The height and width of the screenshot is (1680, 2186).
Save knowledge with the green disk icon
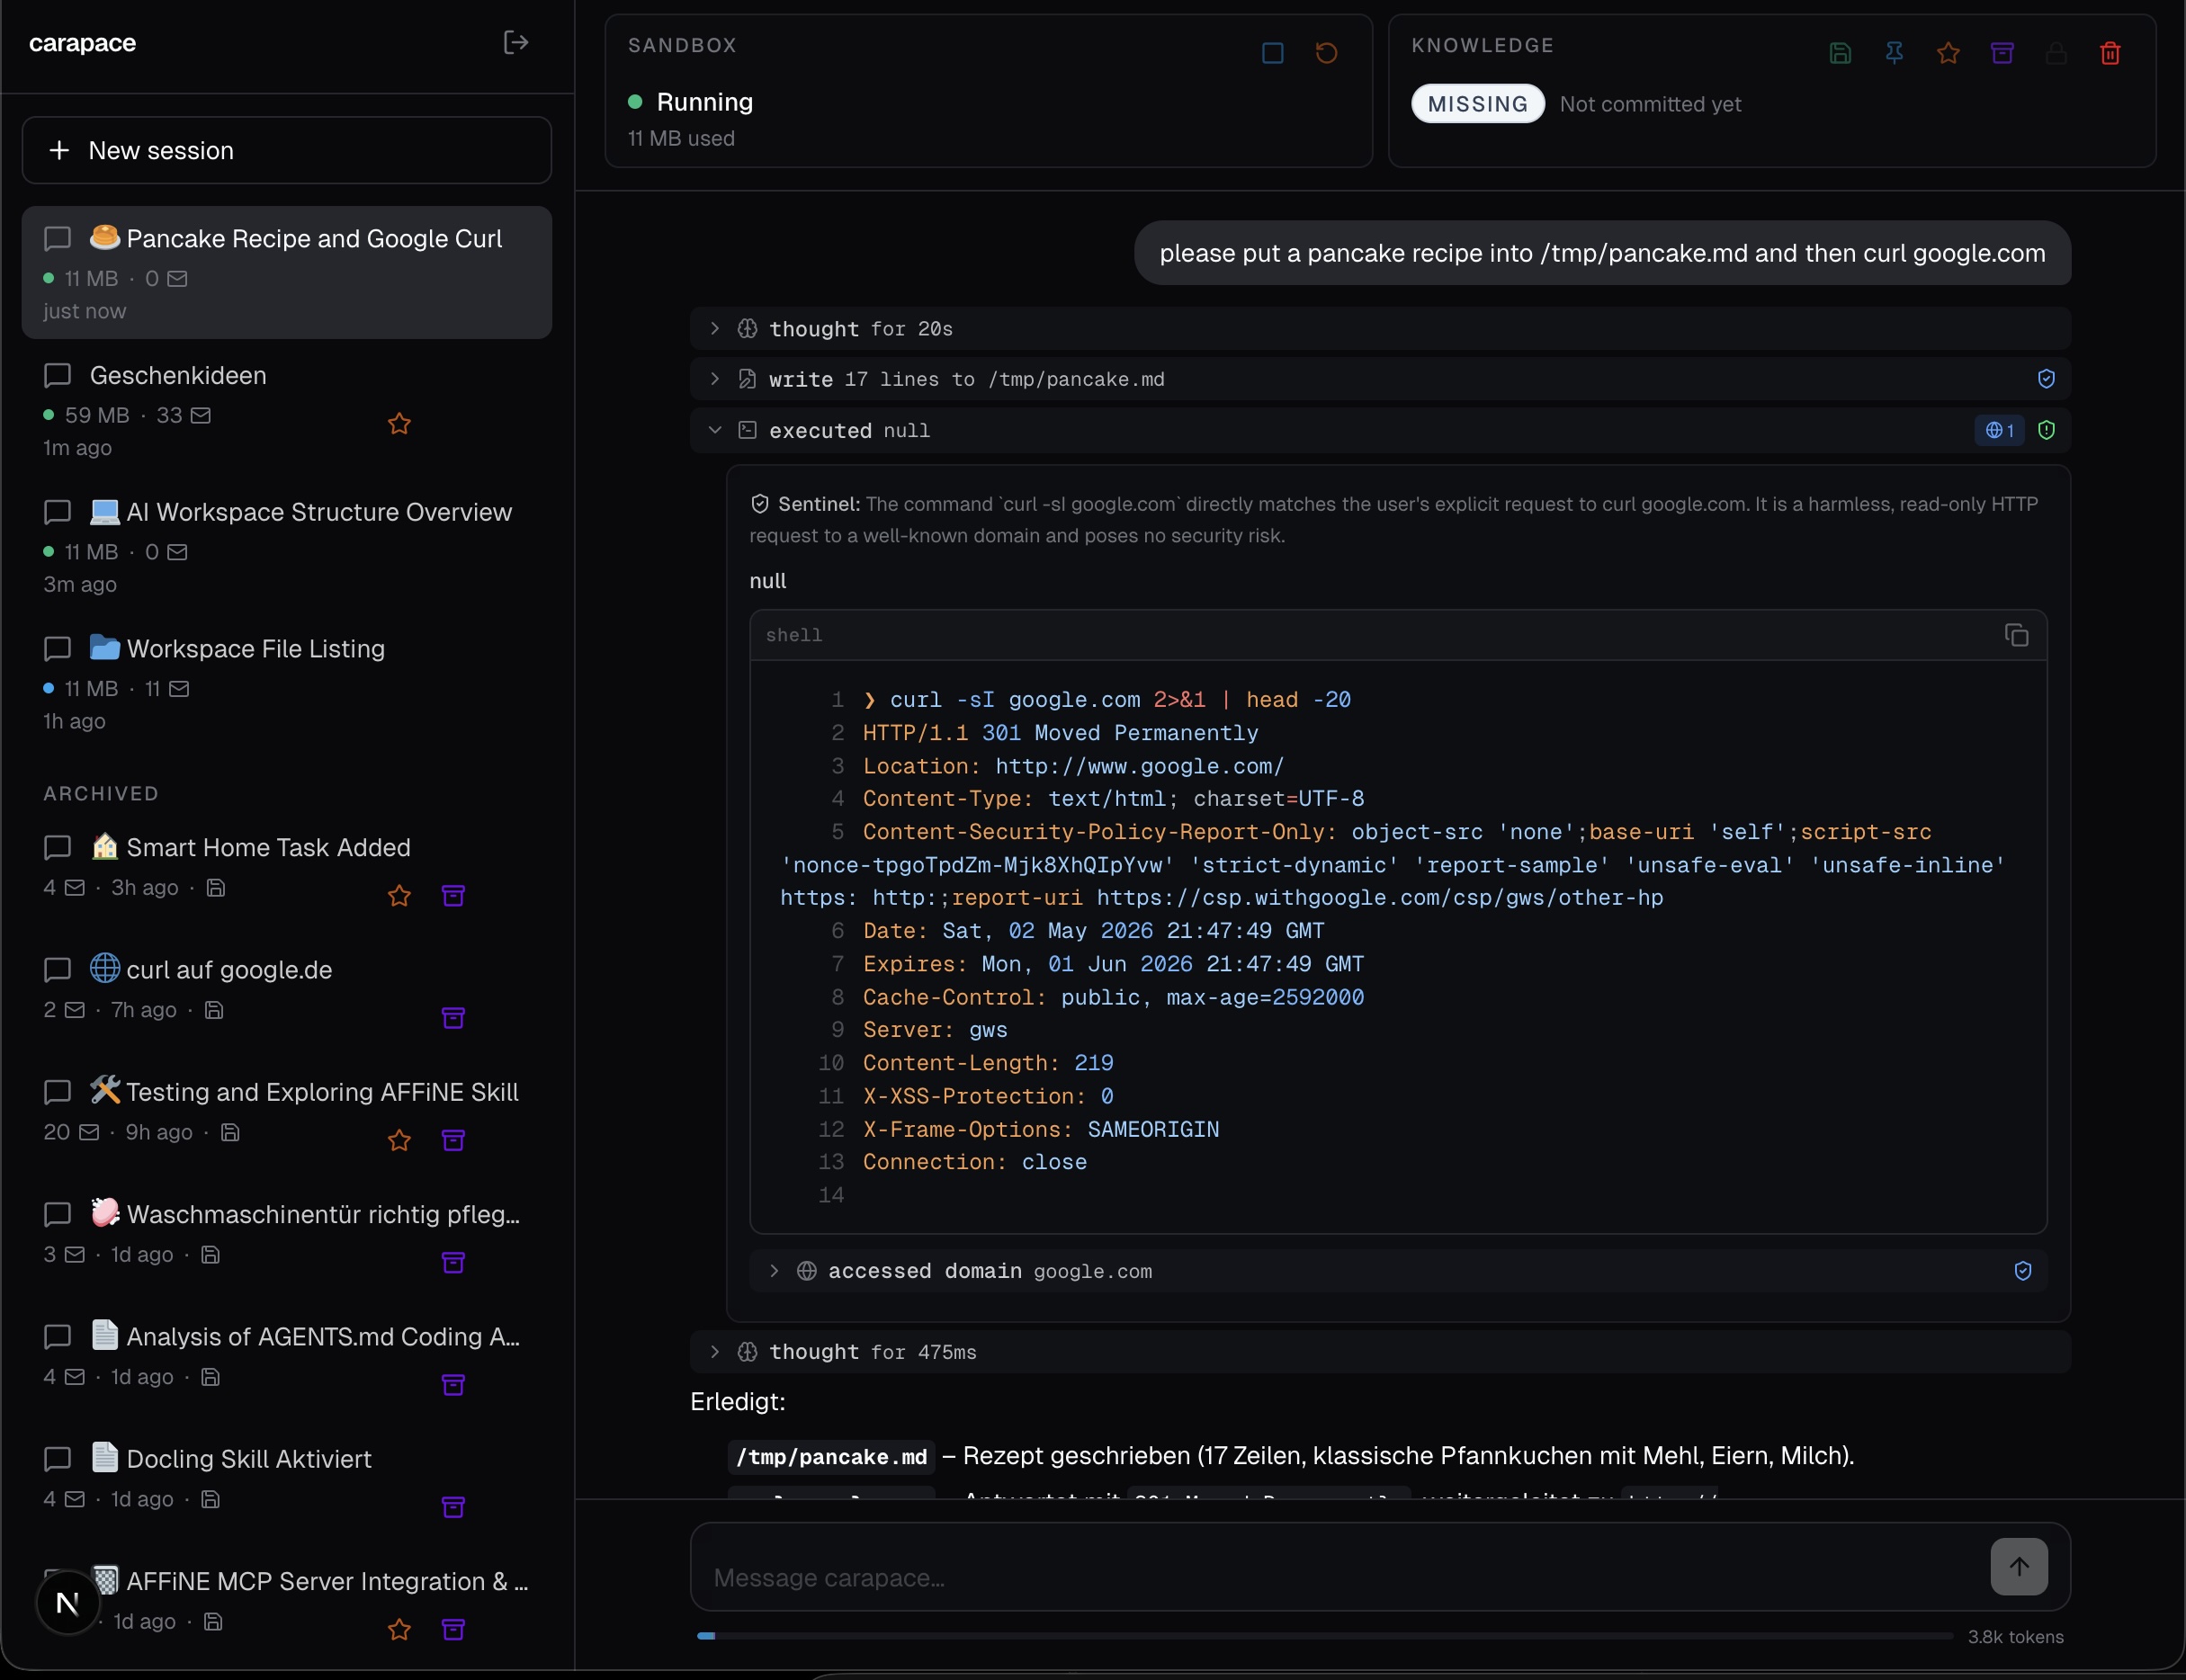click(x=1840, y=53)
